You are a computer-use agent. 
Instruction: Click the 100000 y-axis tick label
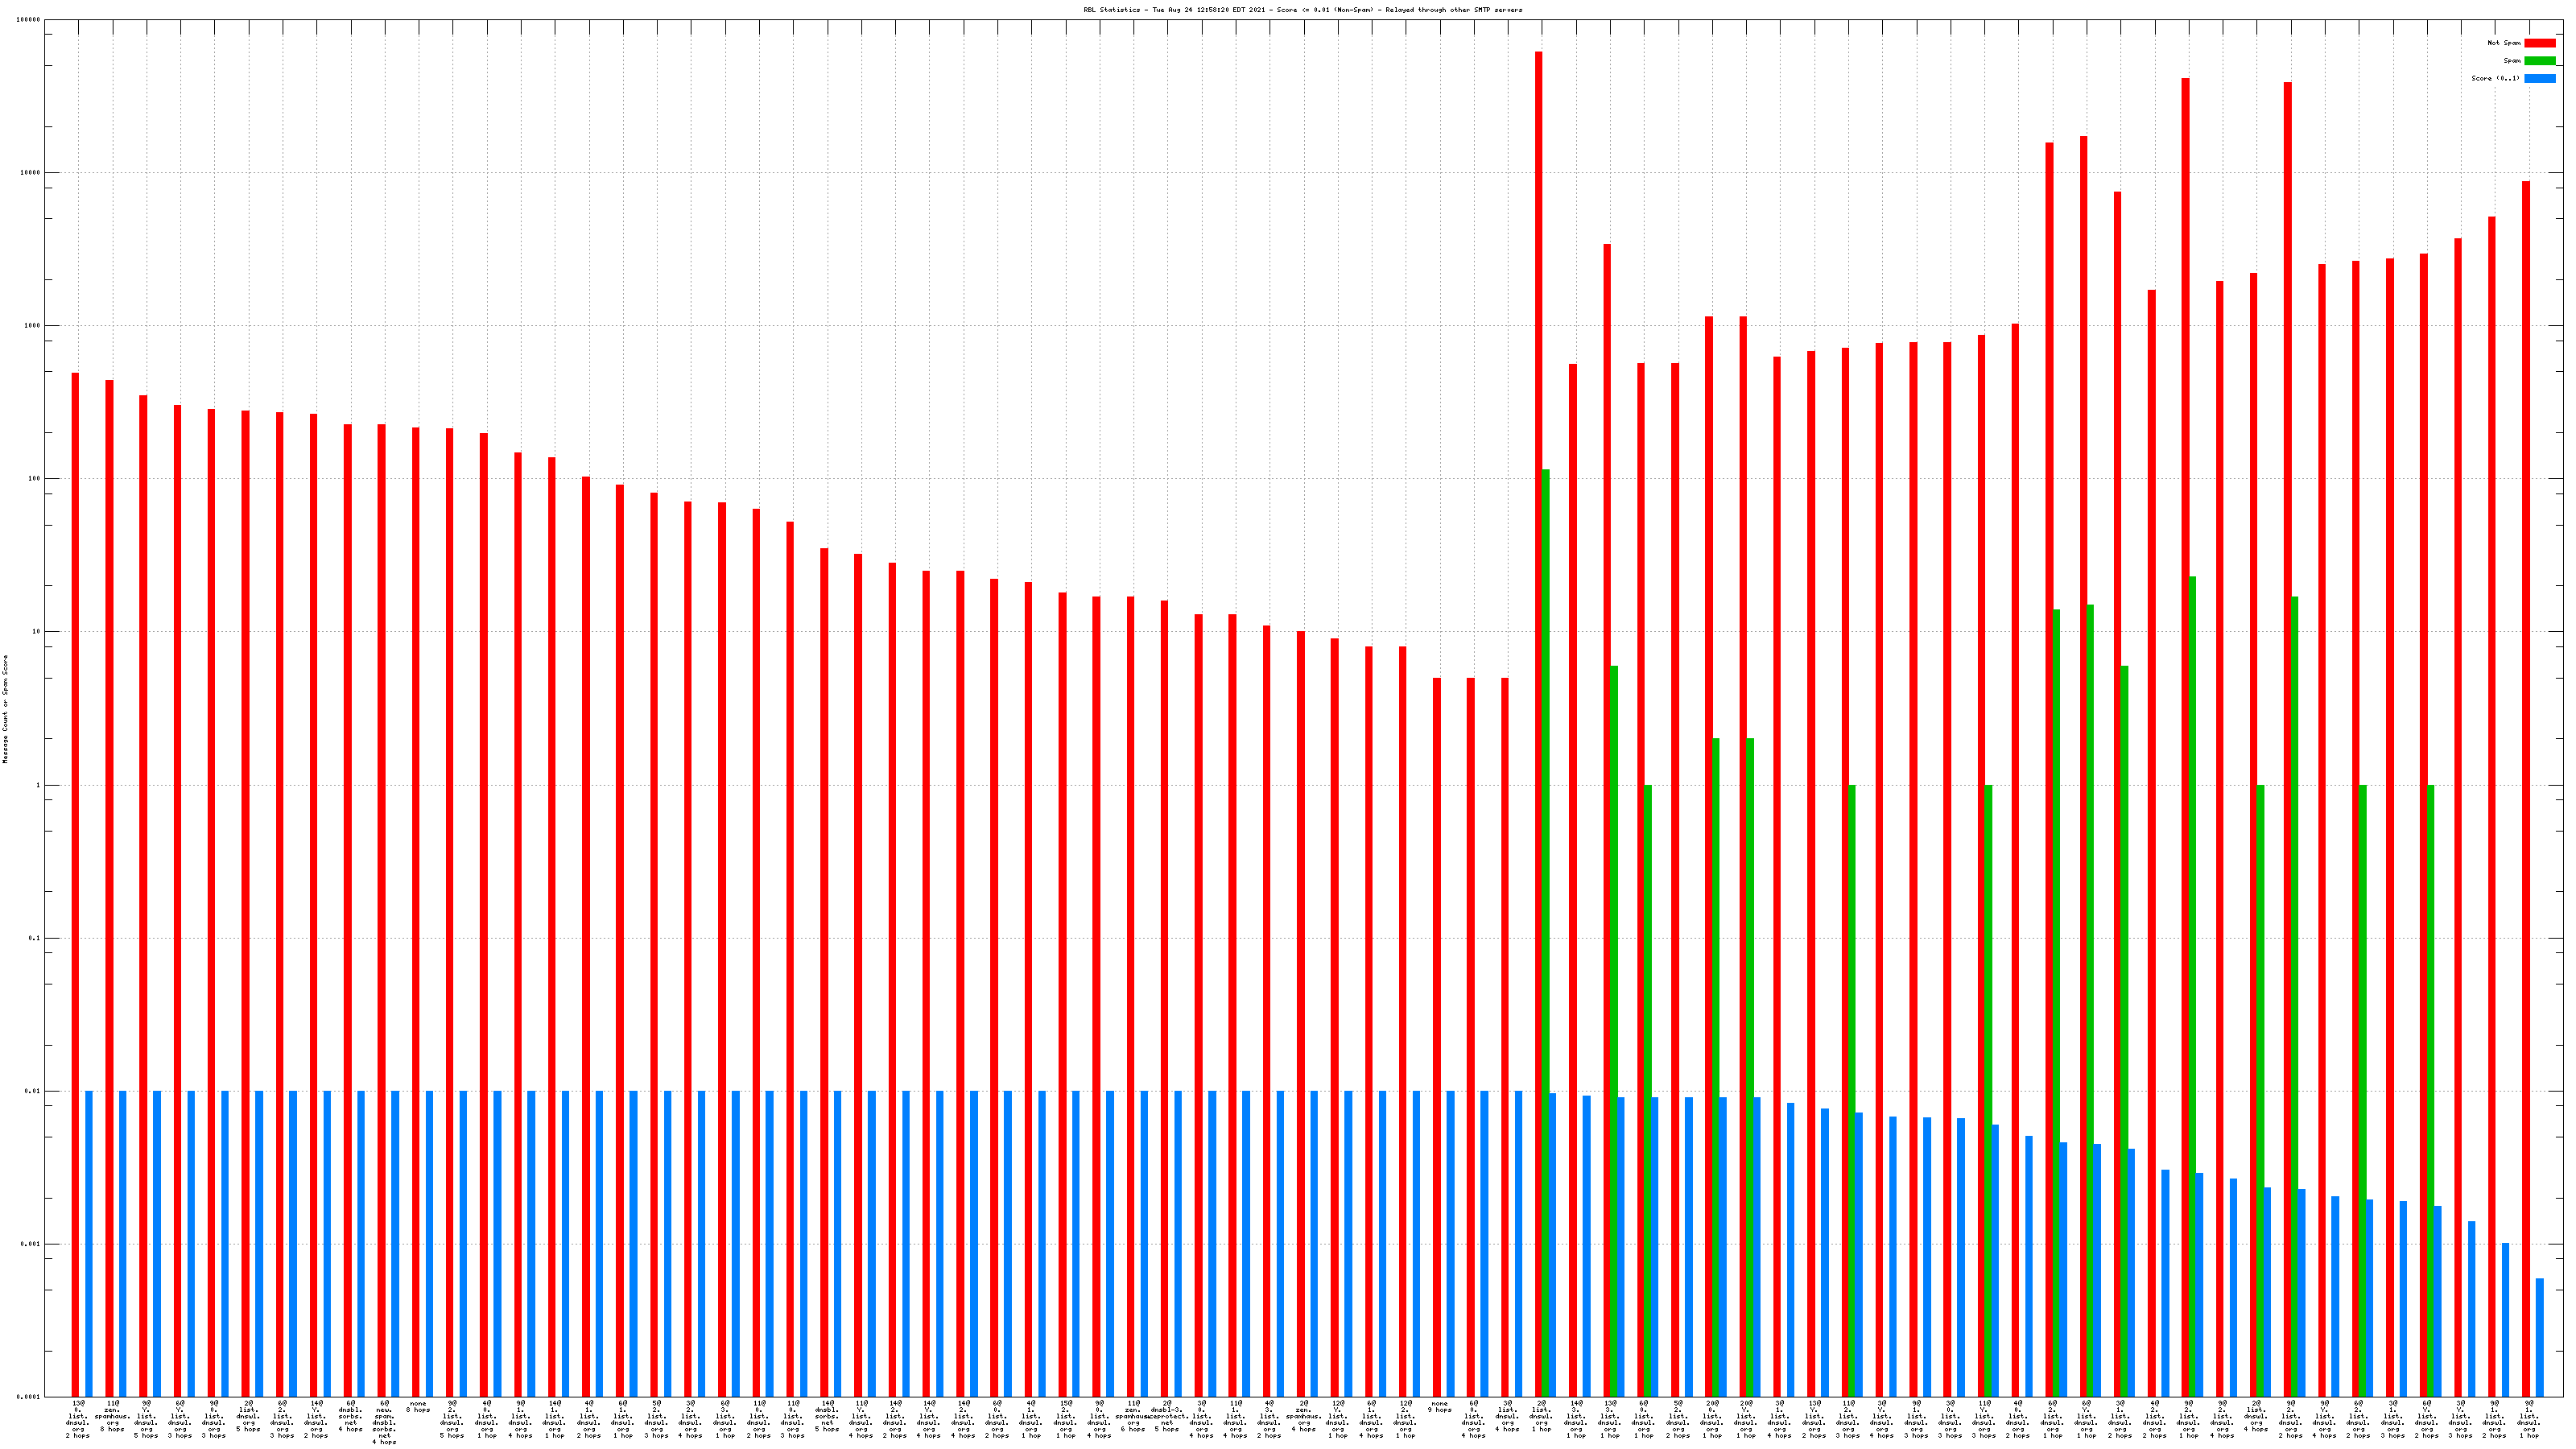(x=28, y=20)
